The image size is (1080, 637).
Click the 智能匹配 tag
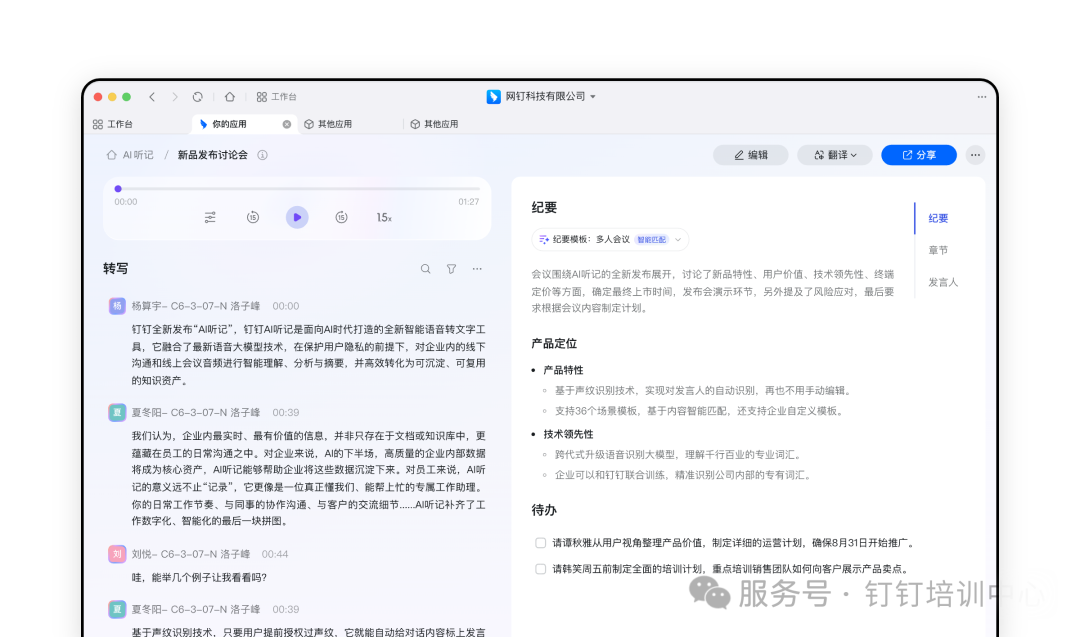(x=651, y=240)
